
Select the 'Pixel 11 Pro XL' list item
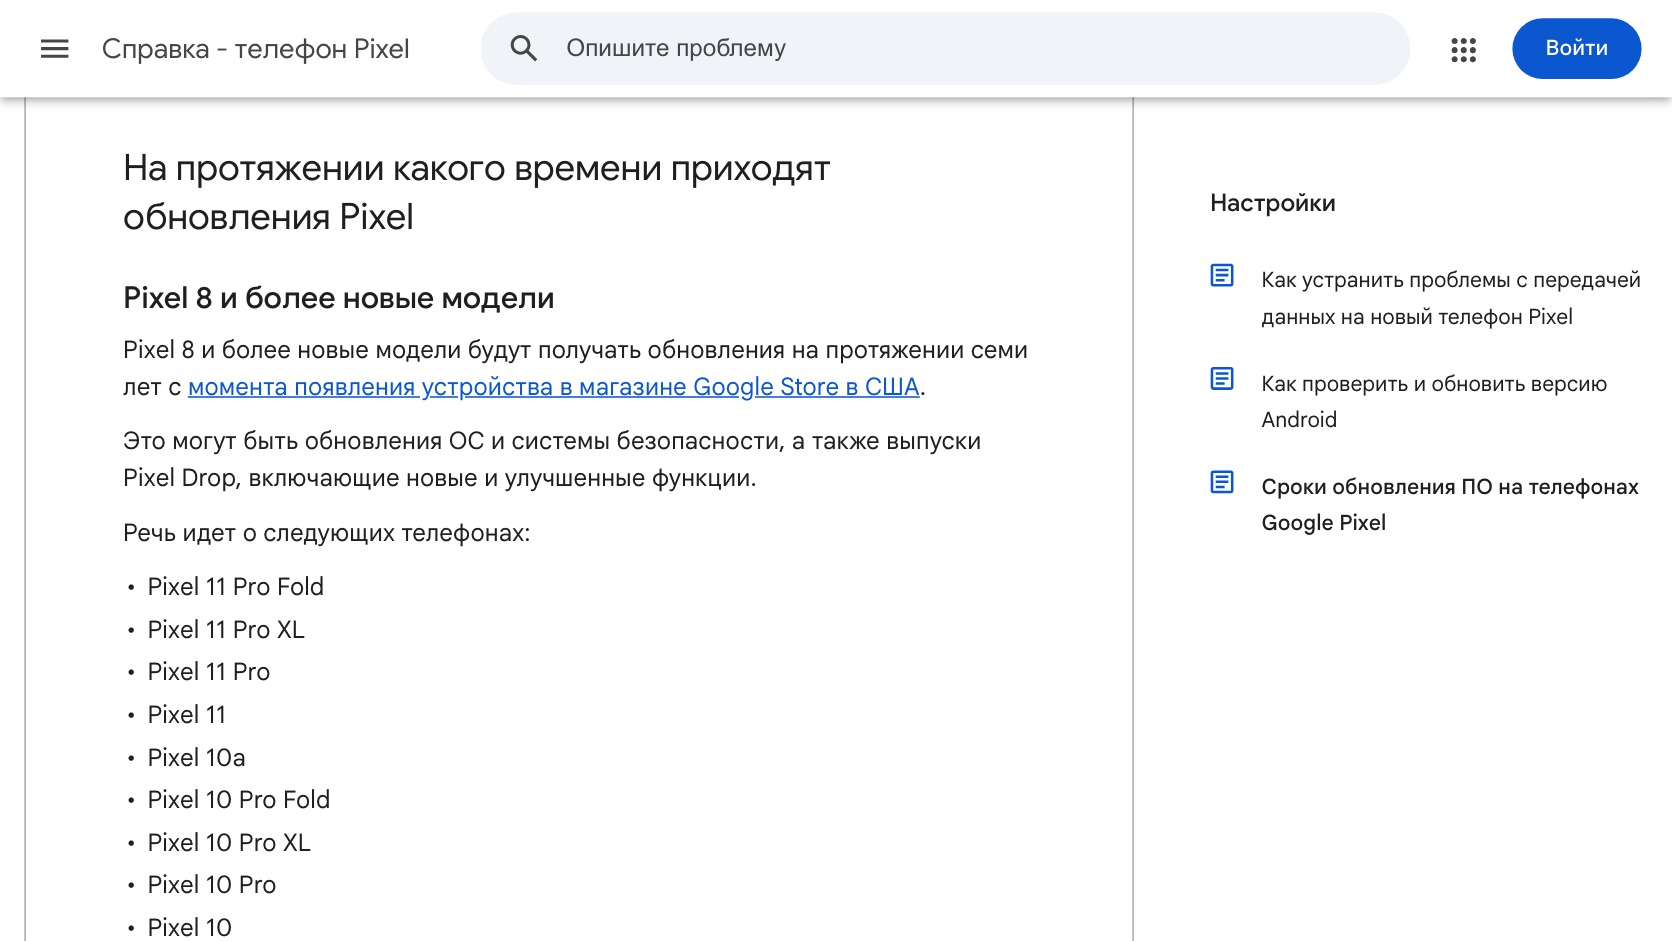[x=226, y=630]
